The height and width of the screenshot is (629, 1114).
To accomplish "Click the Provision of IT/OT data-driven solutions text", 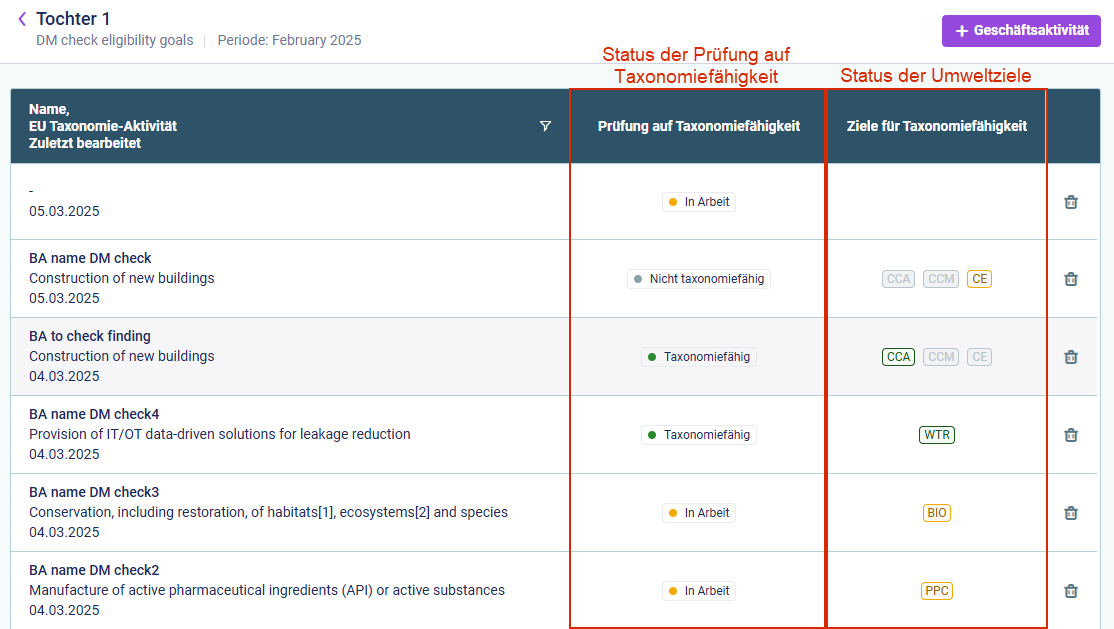I will click(220, 434).
